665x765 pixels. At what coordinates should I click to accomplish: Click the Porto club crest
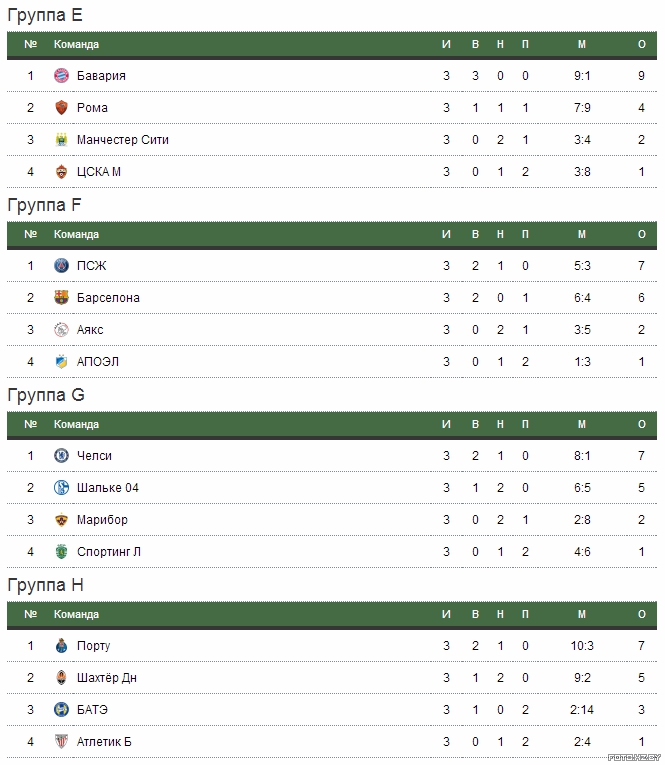(x=61, y=645)
